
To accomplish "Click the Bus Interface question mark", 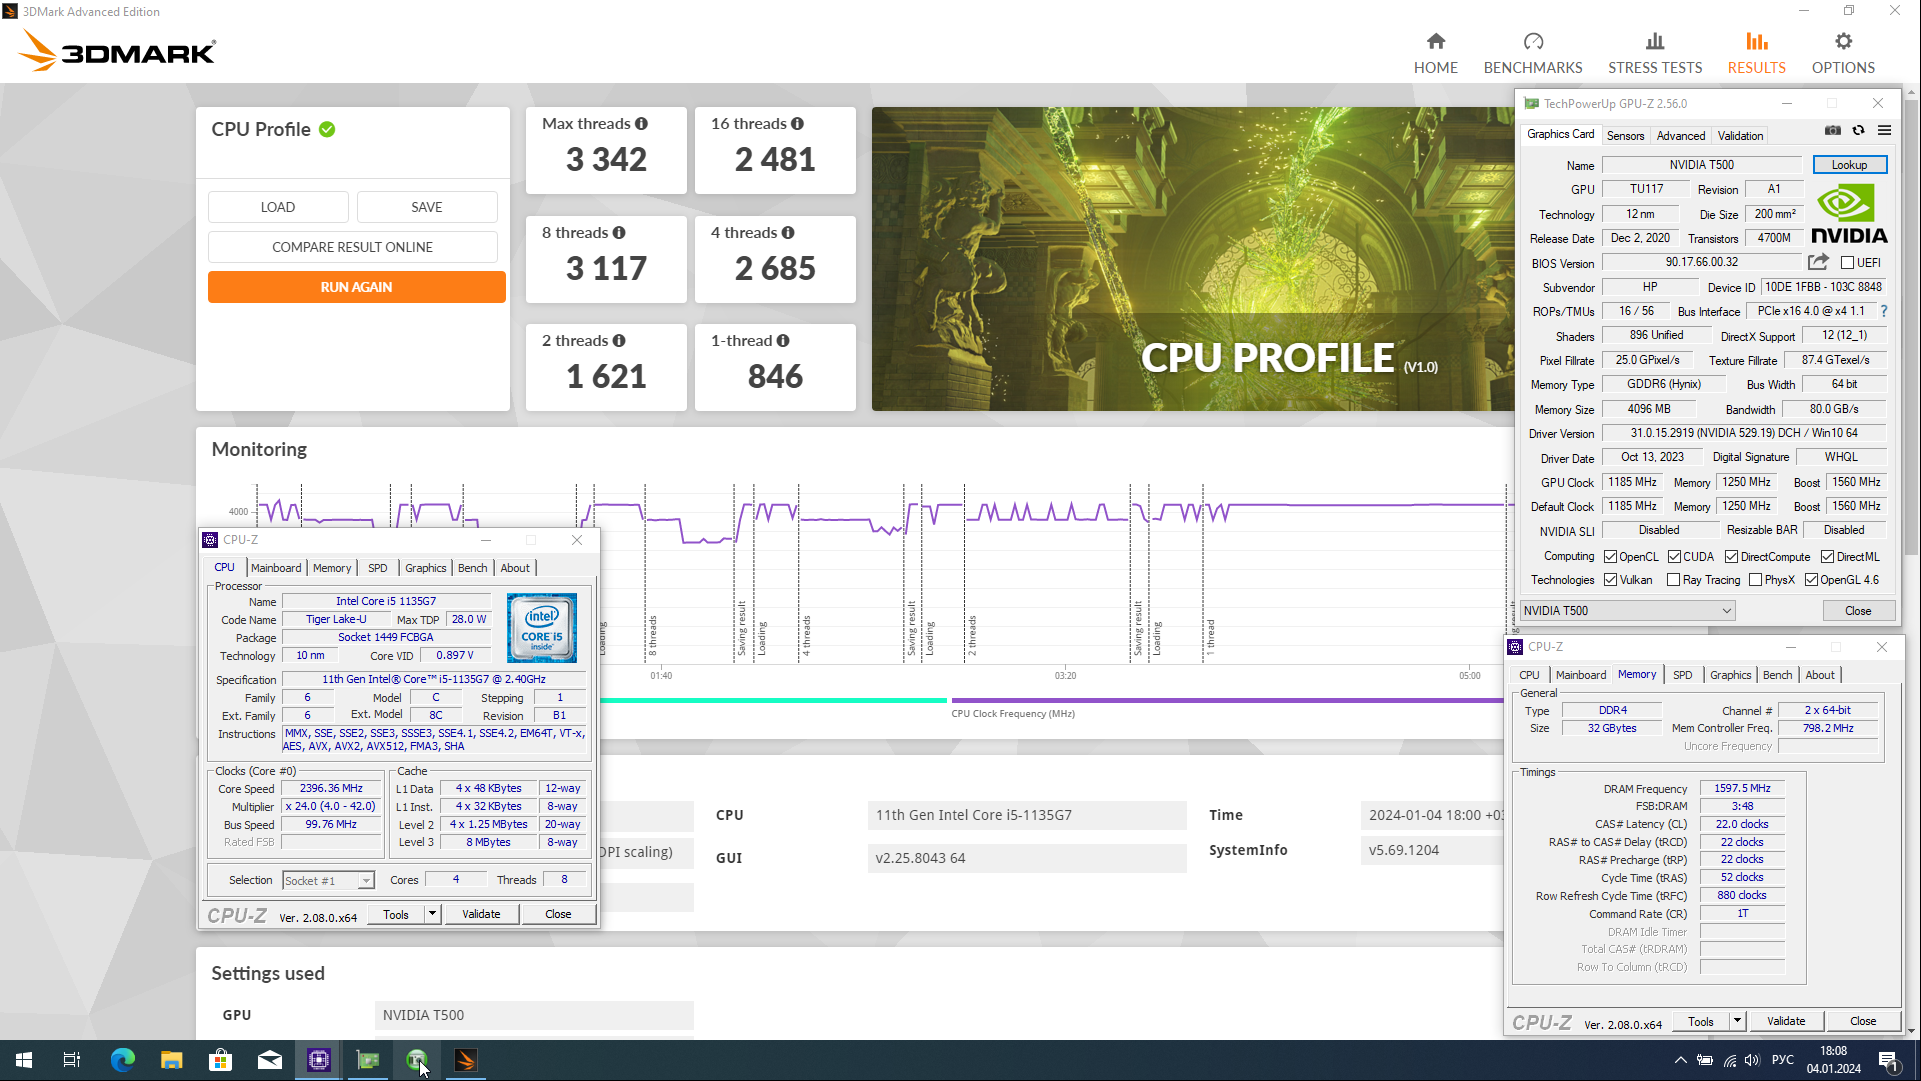I will click(1883, 311).
